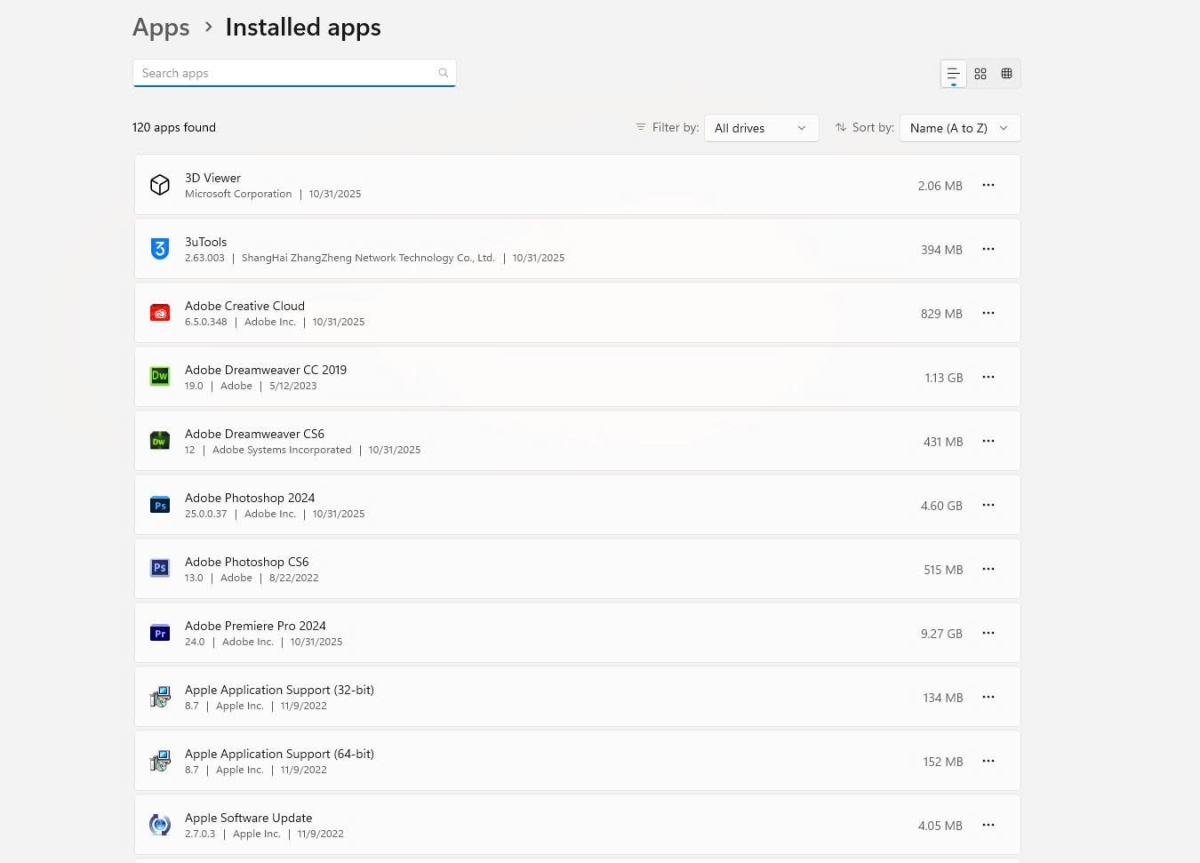1200x863 pixels.
Task: Open the Name (A to Z) sort dropdown
Action: (959, 128)
